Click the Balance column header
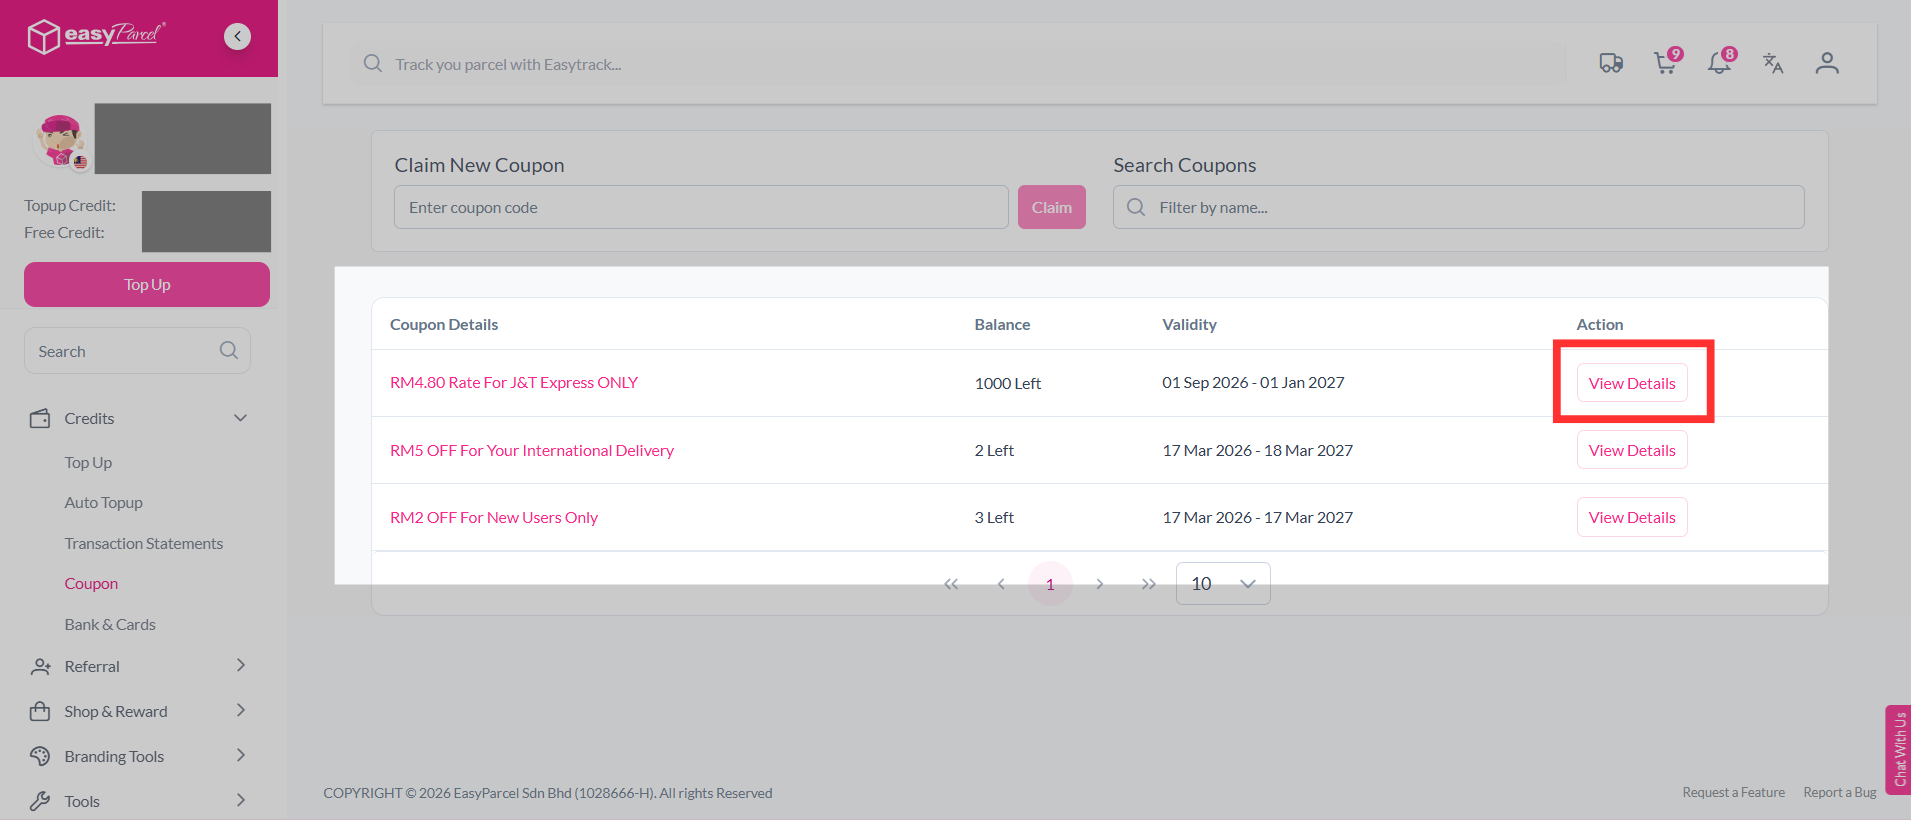This screenshot has height=820, width=1911. pyautogui.click(x=1002, y=324)
